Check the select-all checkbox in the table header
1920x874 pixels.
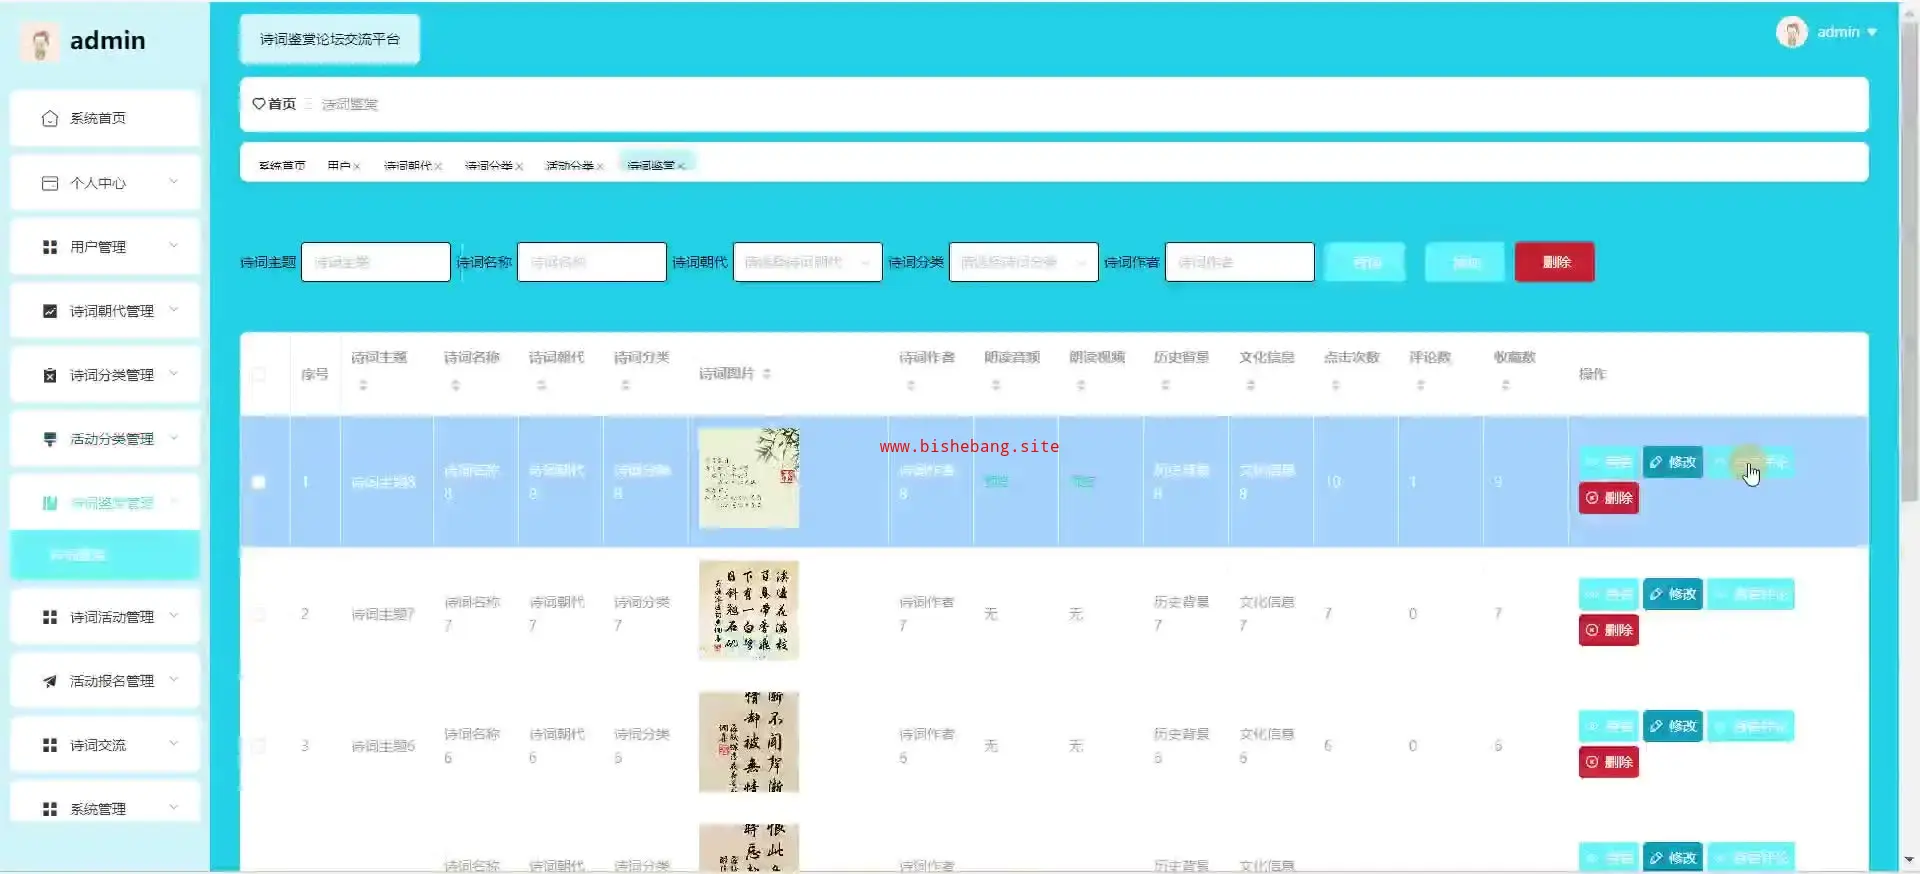(259, 374)
